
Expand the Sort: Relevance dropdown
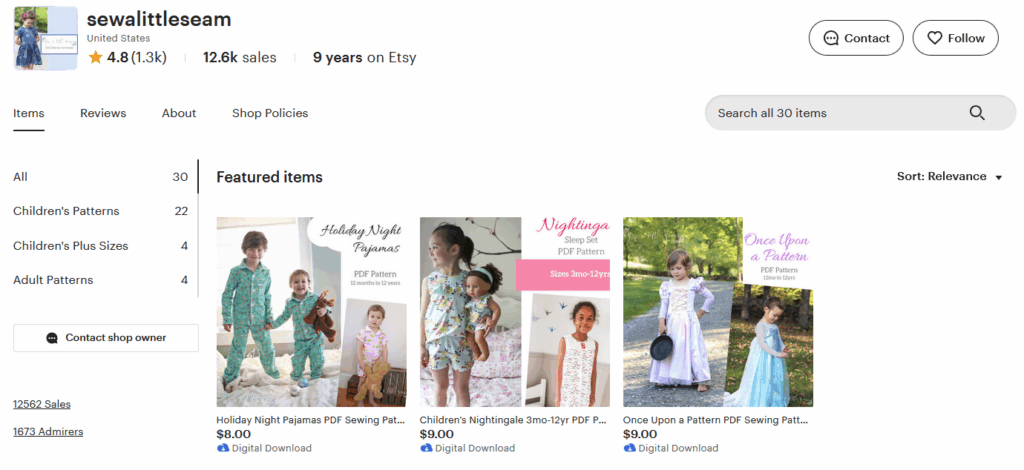point(949,177)
